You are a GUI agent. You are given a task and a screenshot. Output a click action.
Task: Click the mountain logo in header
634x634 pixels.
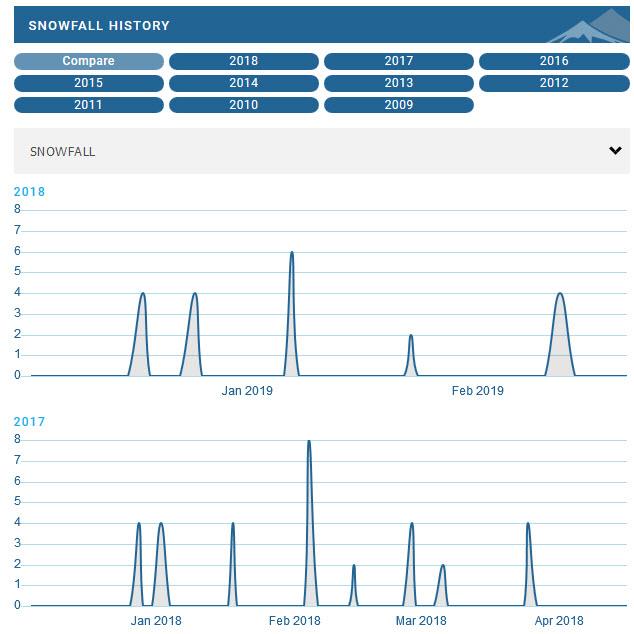click(588, 25)
